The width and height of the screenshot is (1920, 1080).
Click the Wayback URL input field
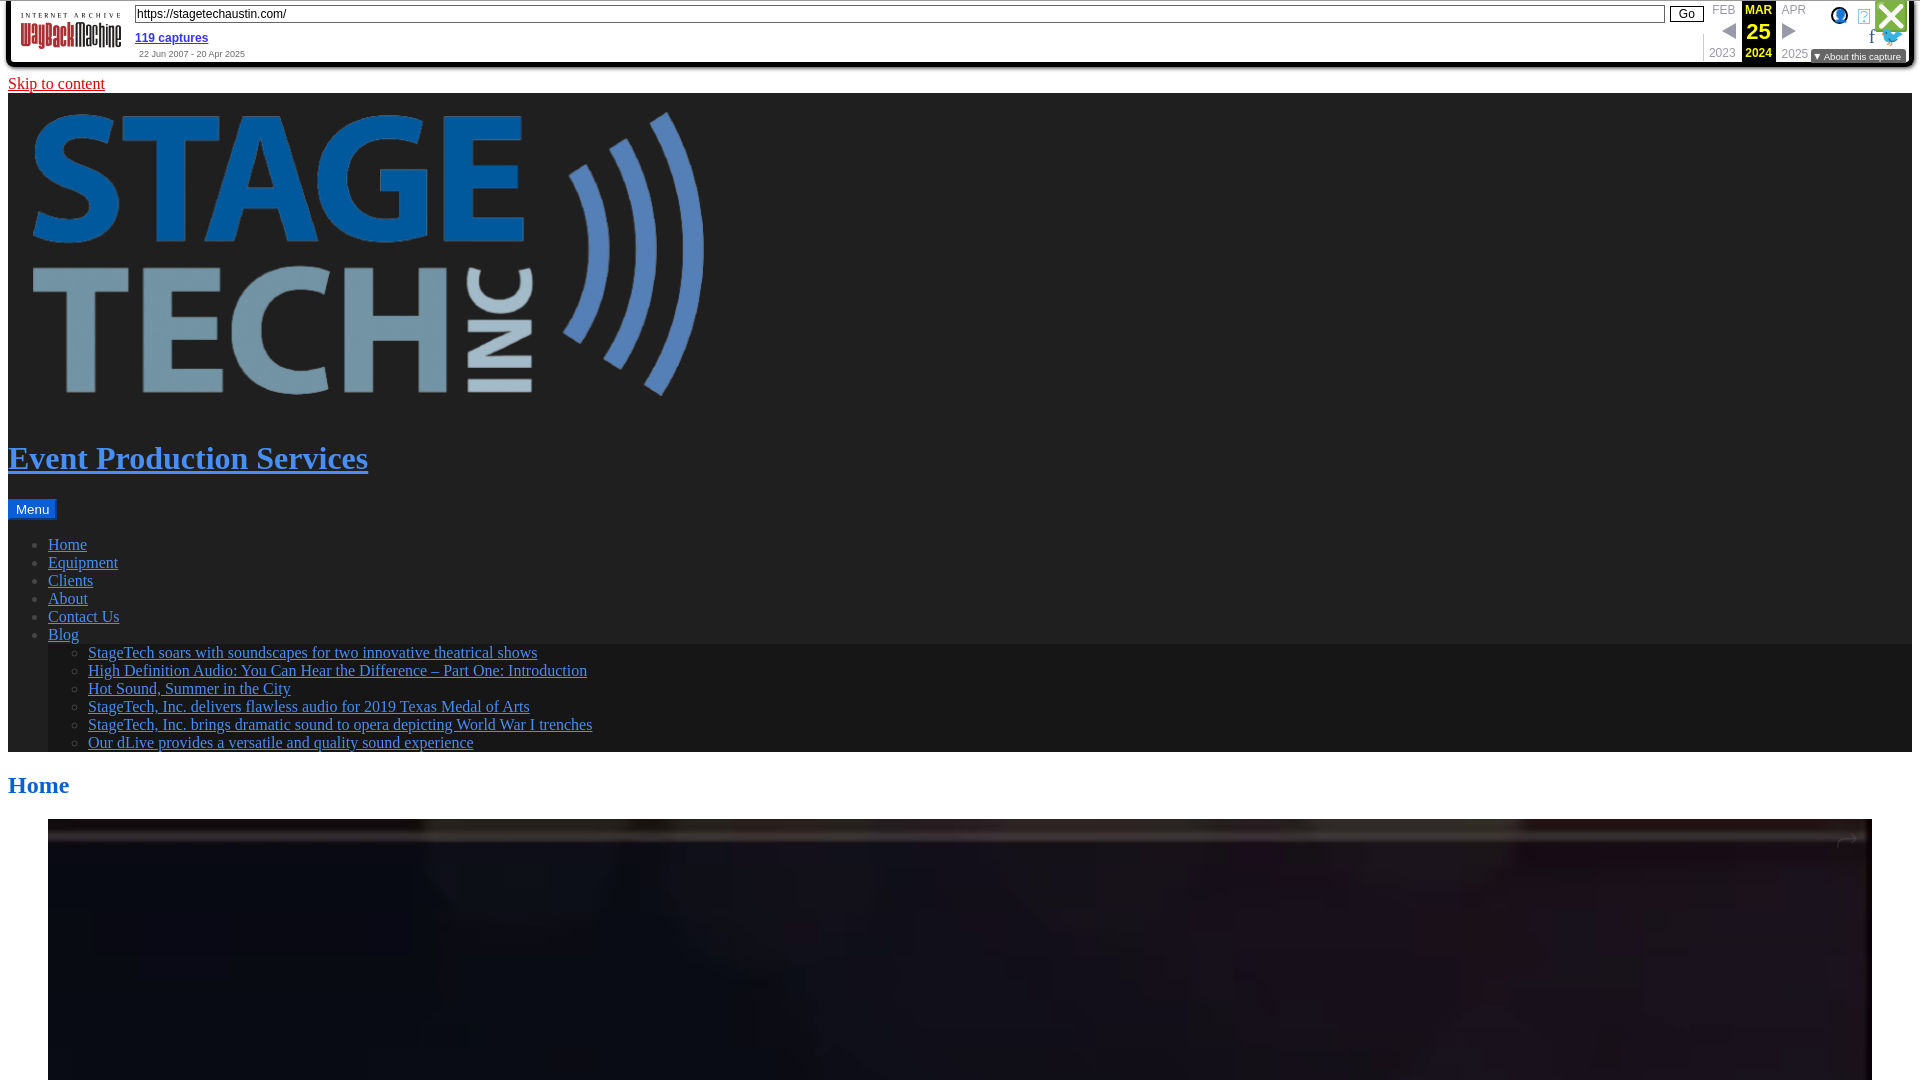[899, 14]
